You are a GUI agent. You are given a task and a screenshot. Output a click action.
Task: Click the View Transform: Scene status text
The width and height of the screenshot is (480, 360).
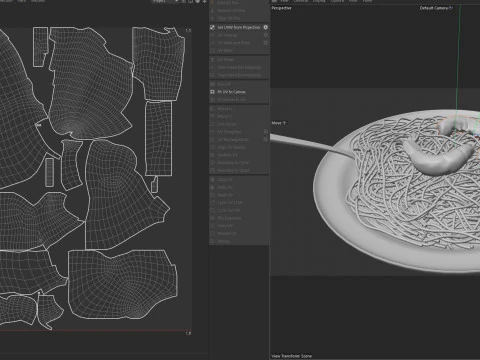(x=292, y=356)
